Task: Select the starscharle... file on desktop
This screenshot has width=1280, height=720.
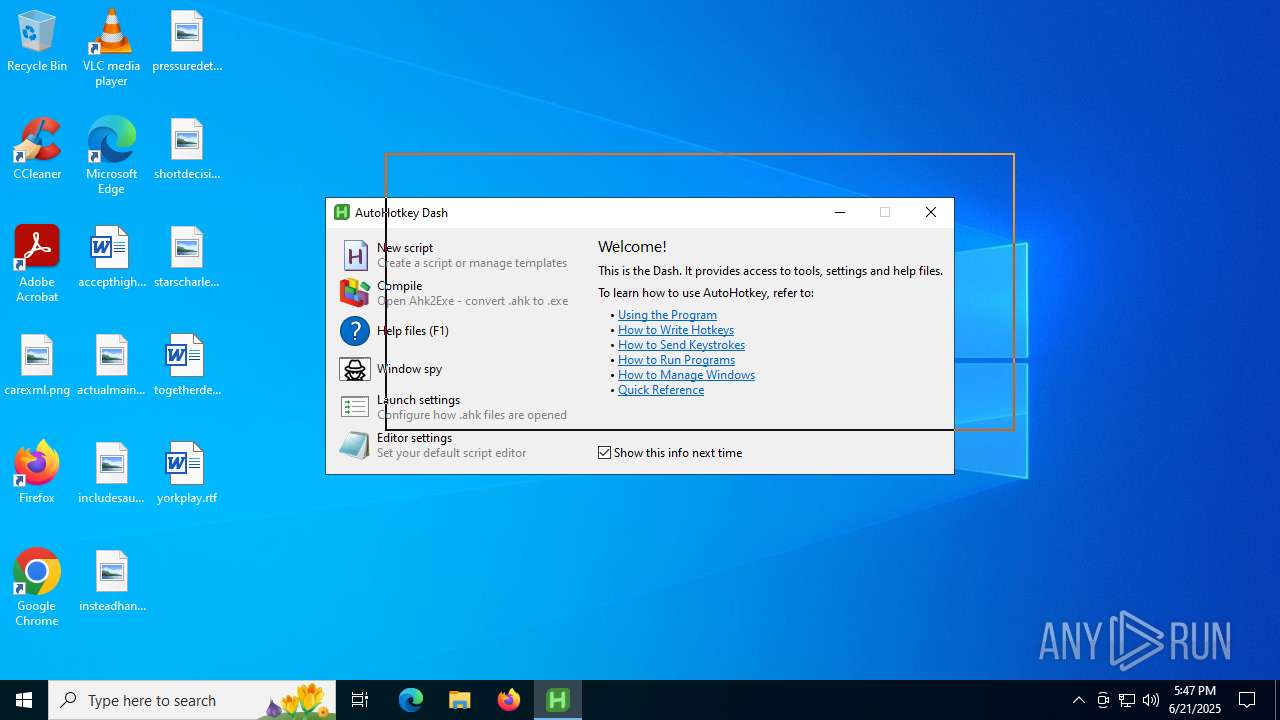Action: (x=187, y=258)
